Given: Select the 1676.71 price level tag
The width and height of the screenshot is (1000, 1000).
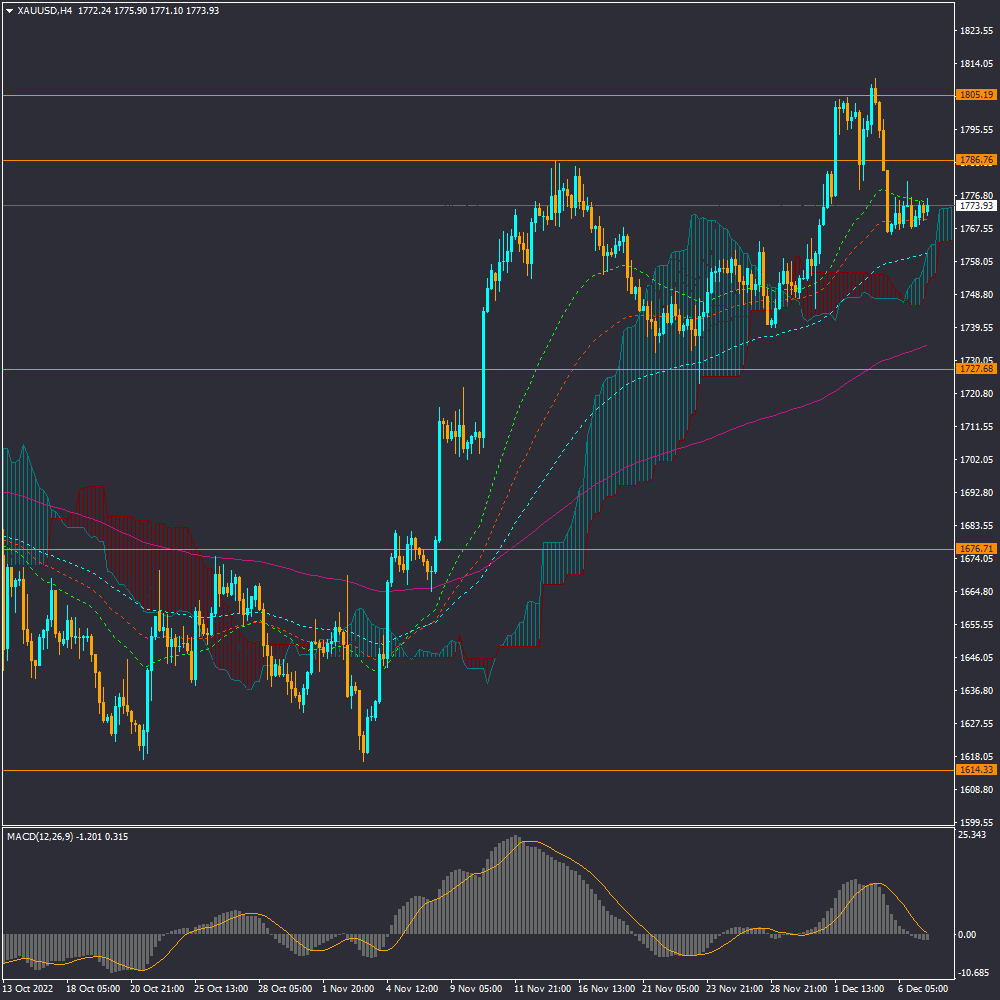Looking at the screenshot, I should pos(975,549).
